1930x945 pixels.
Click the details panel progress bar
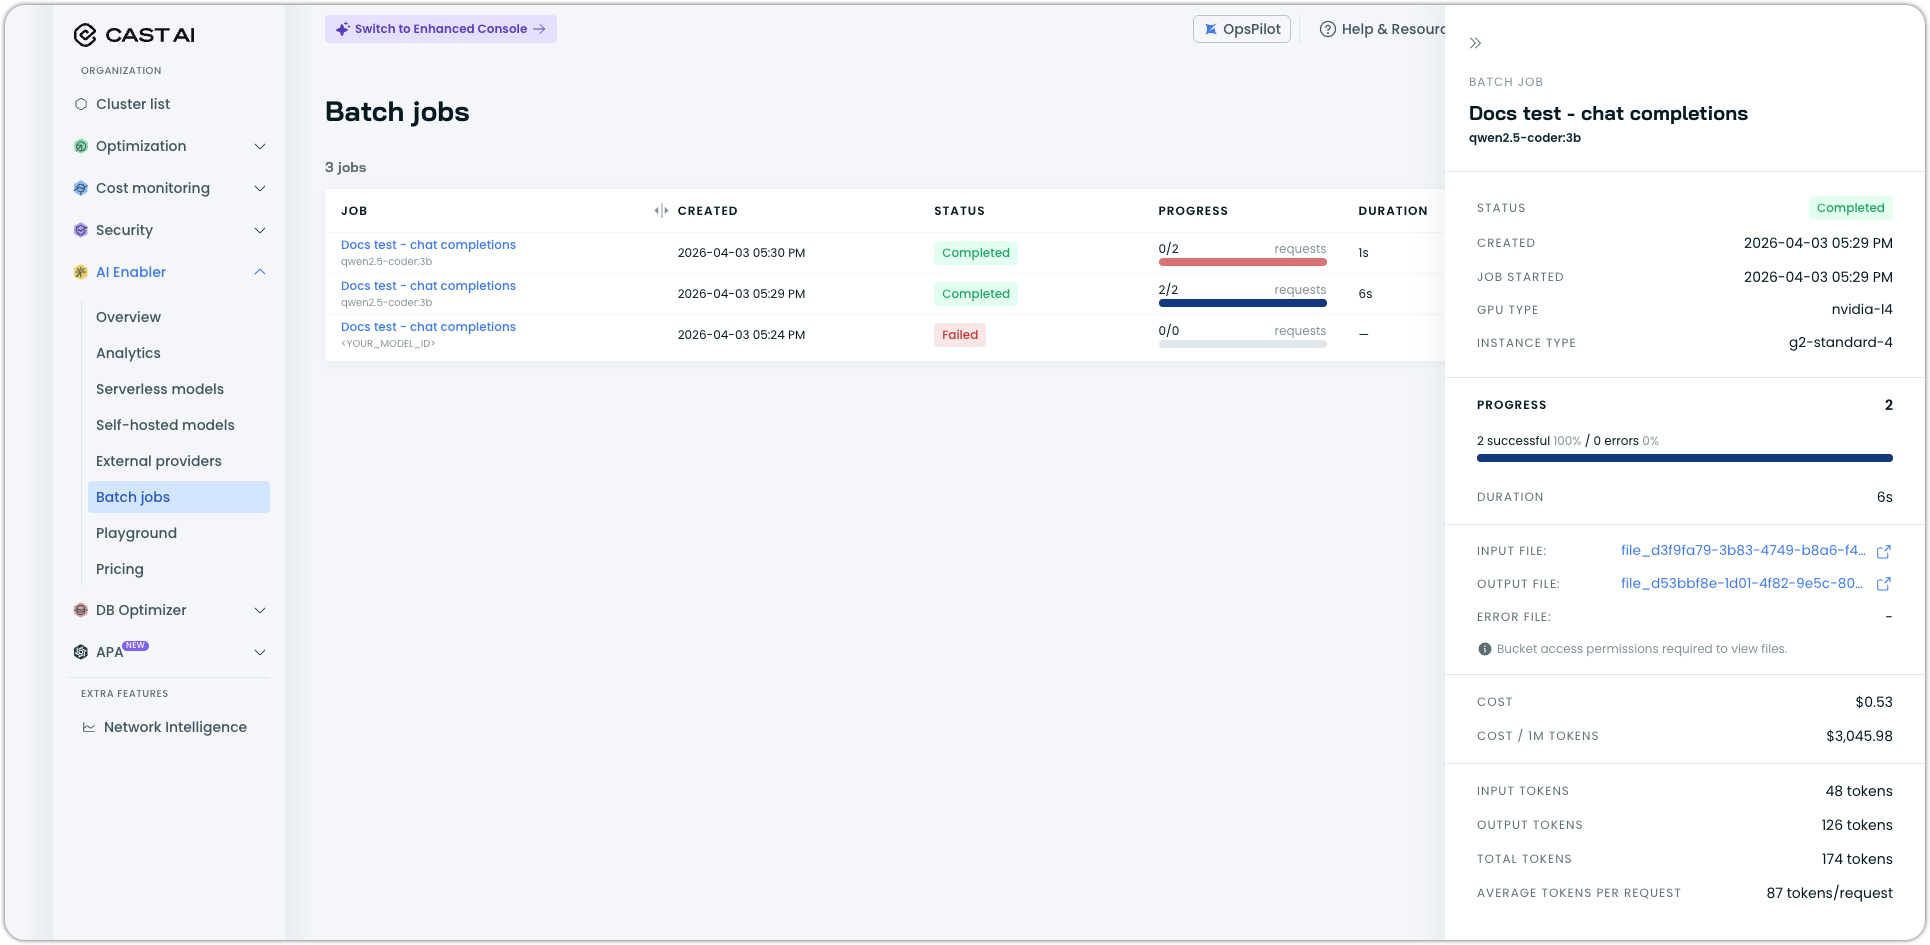click(1685, 458)
